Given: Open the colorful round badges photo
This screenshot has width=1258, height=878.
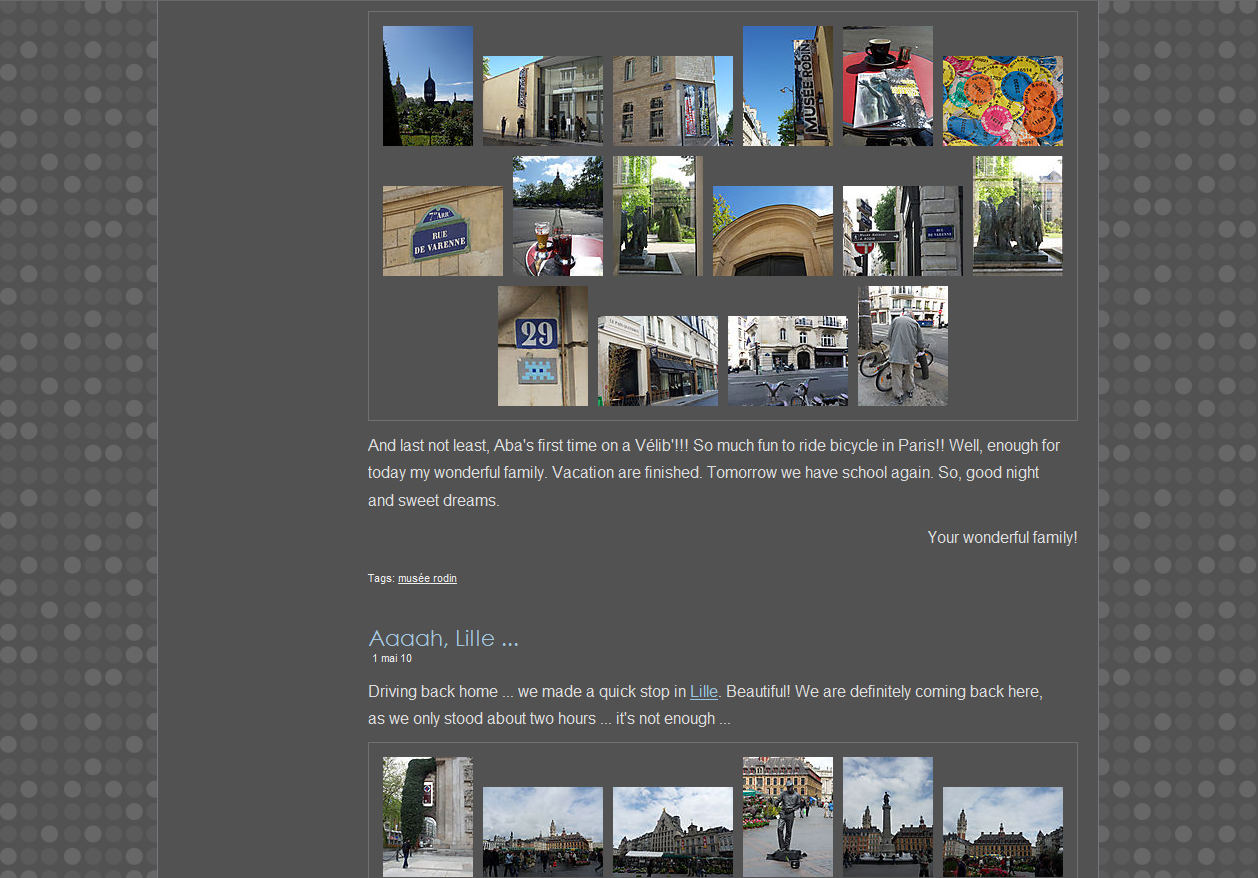Looking at the screenshot, I should pos(1002,101).
